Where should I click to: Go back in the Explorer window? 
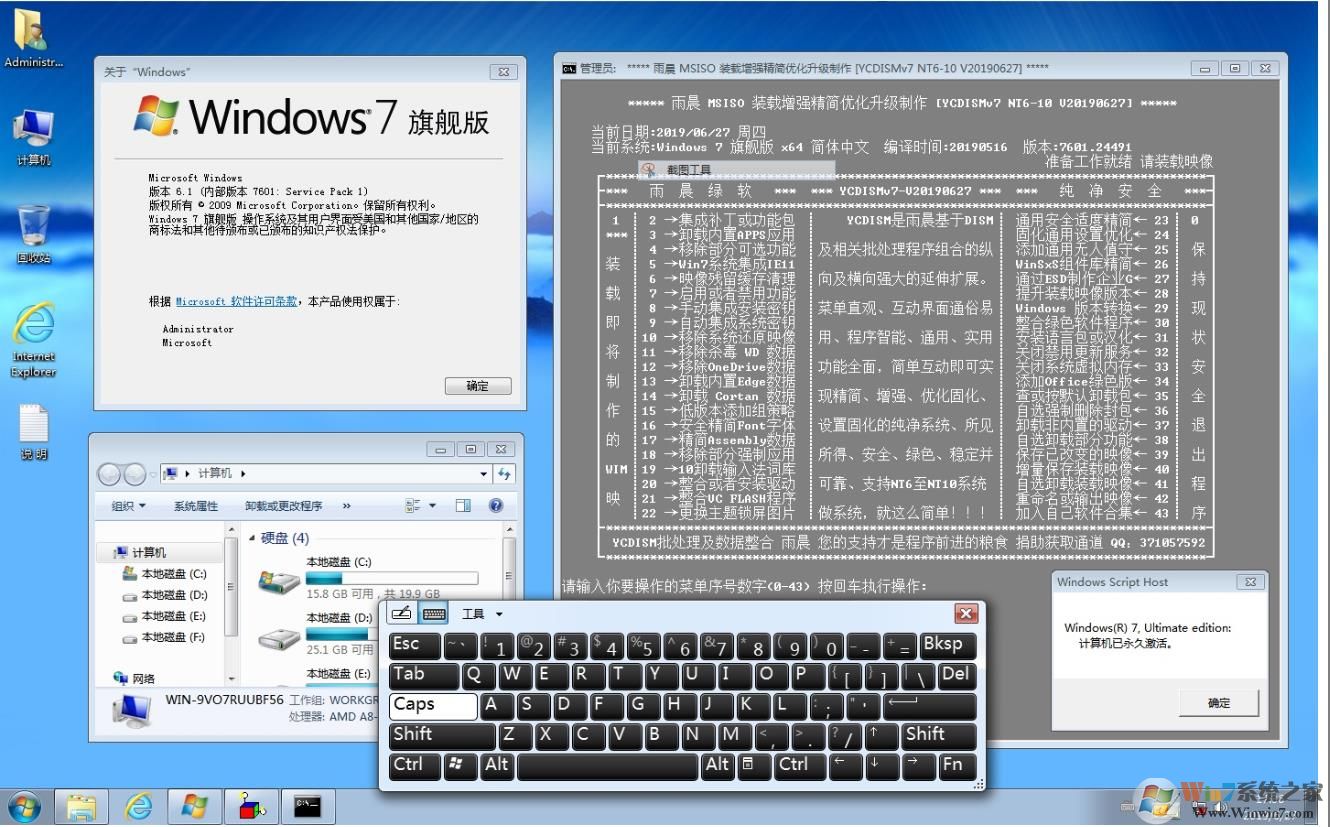pos(110,473)
